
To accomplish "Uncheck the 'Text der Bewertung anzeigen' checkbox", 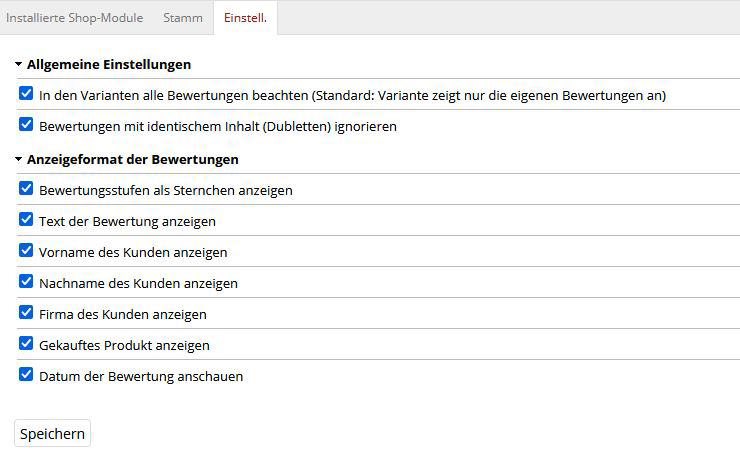I will [26, 220].
